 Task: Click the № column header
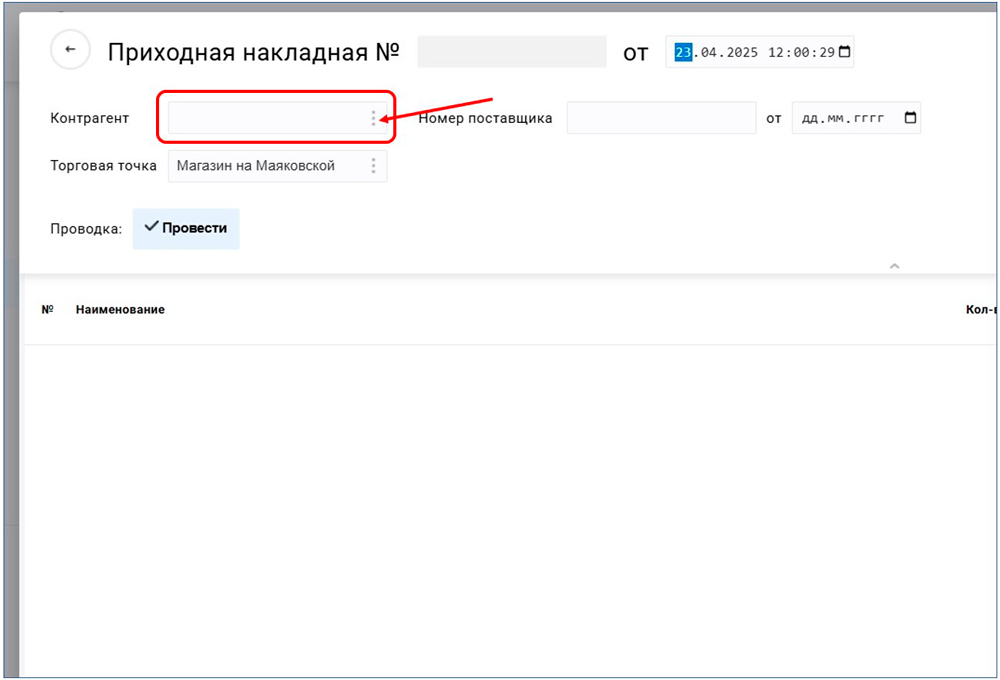pyautogui.click(x=47, y=310)
